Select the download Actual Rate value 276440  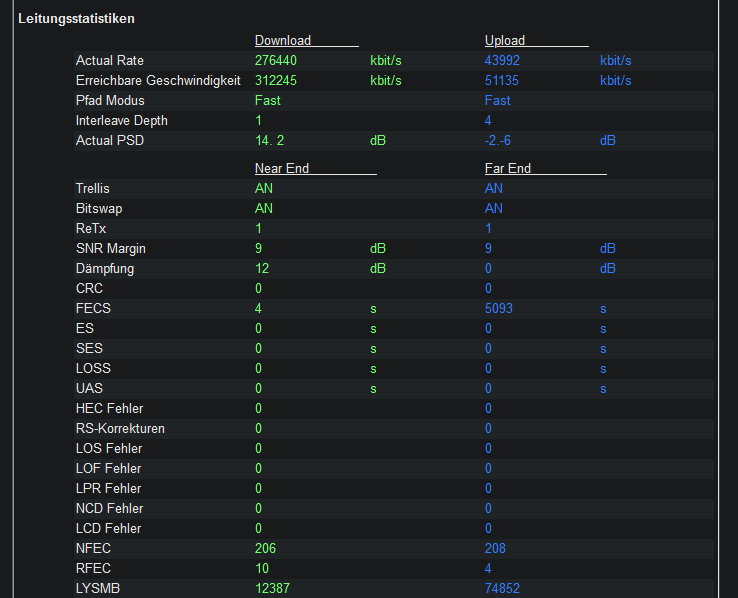[276, 61]
